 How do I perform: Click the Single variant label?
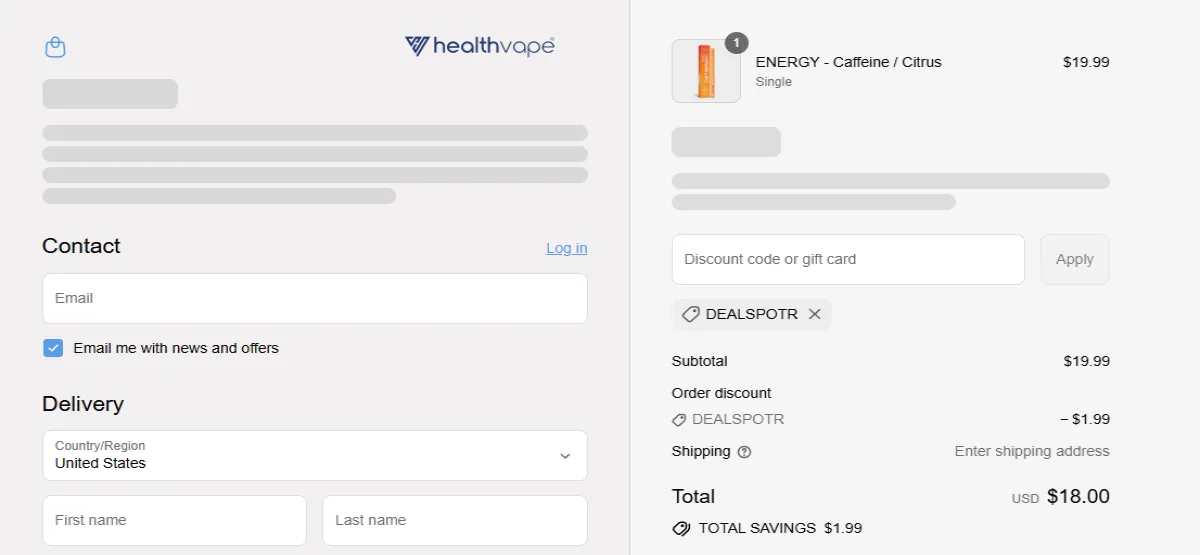[x=774, y=82]
